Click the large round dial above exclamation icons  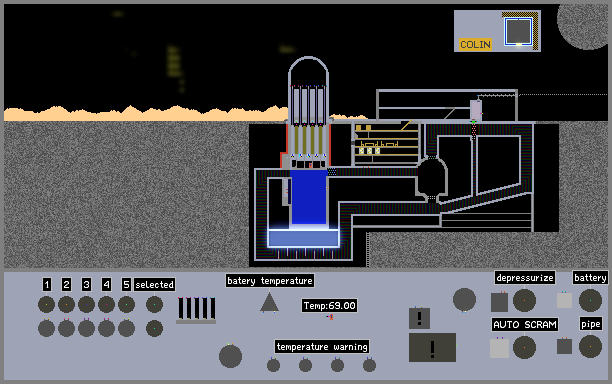tap(464, 300)
